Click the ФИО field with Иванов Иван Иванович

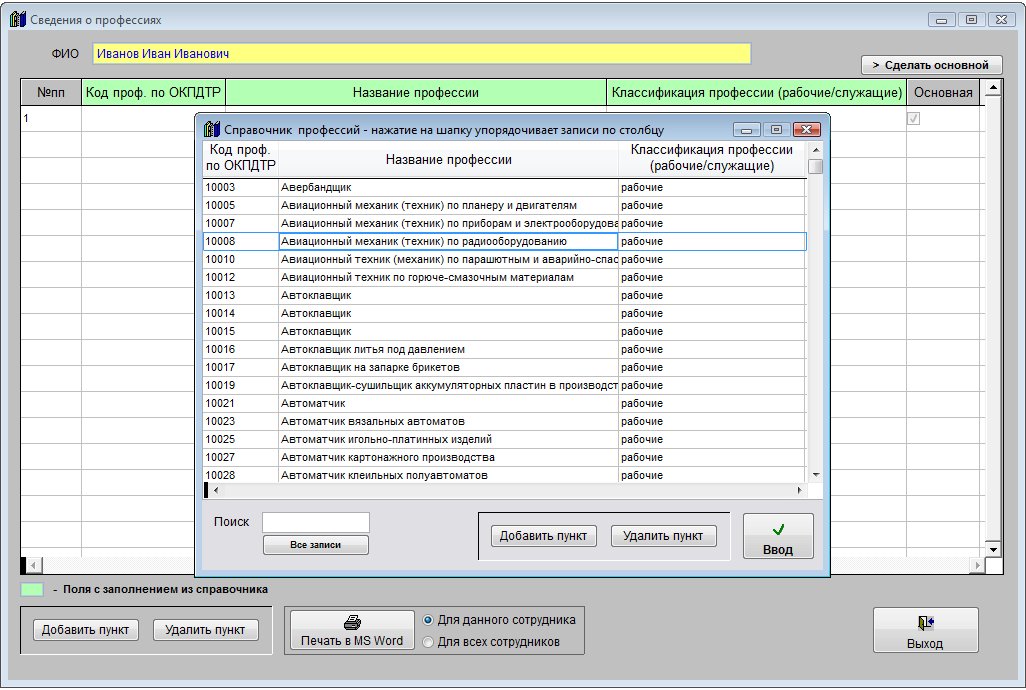point(421,53)
